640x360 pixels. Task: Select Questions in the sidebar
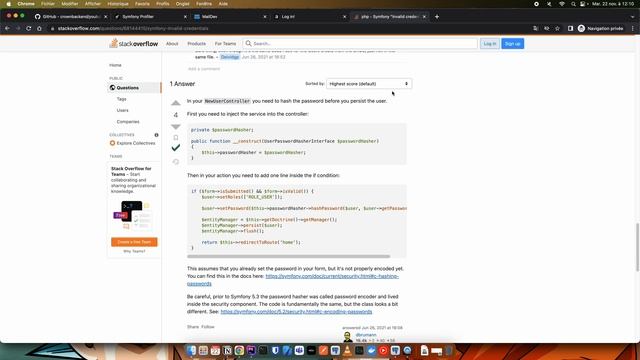pos(134,88)
